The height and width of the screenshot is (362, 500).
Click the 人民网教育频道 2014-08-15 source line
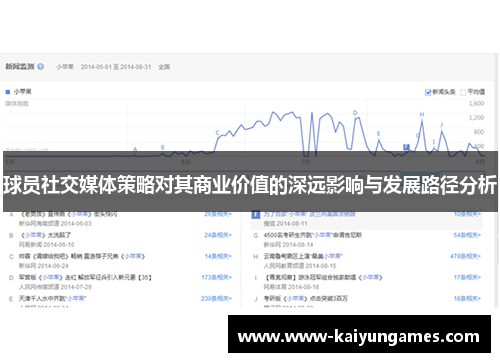[300, 266]
